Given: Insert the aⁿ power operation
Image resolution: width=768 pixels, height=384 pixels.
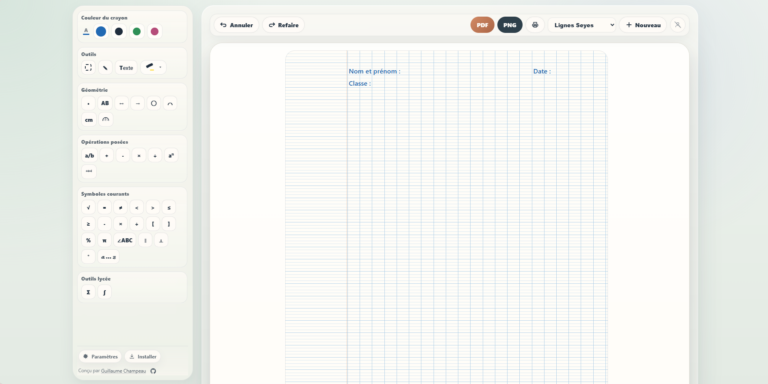Looking at the screenshot, I should 171,155.
